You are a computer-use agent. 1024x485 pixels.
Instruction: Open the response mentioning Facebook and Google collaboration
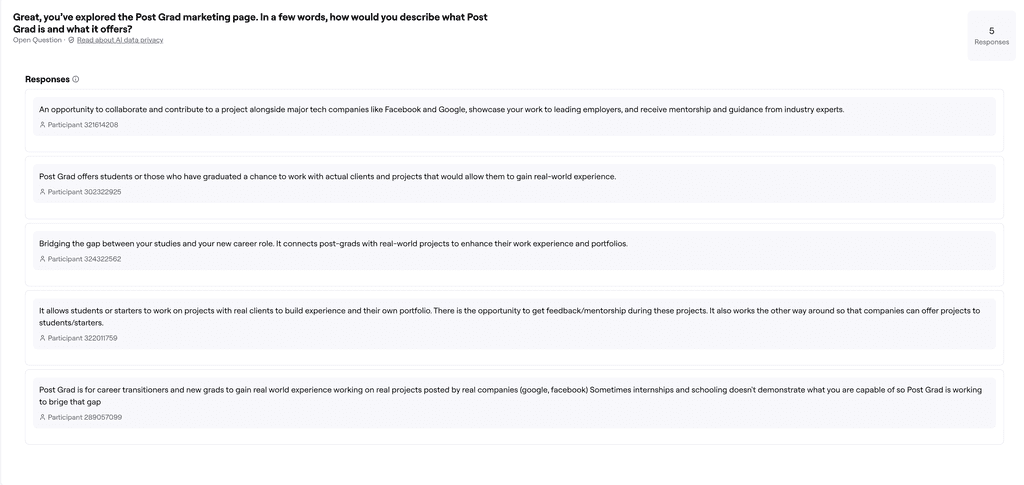pyautogui.click(x=514, y=117)
